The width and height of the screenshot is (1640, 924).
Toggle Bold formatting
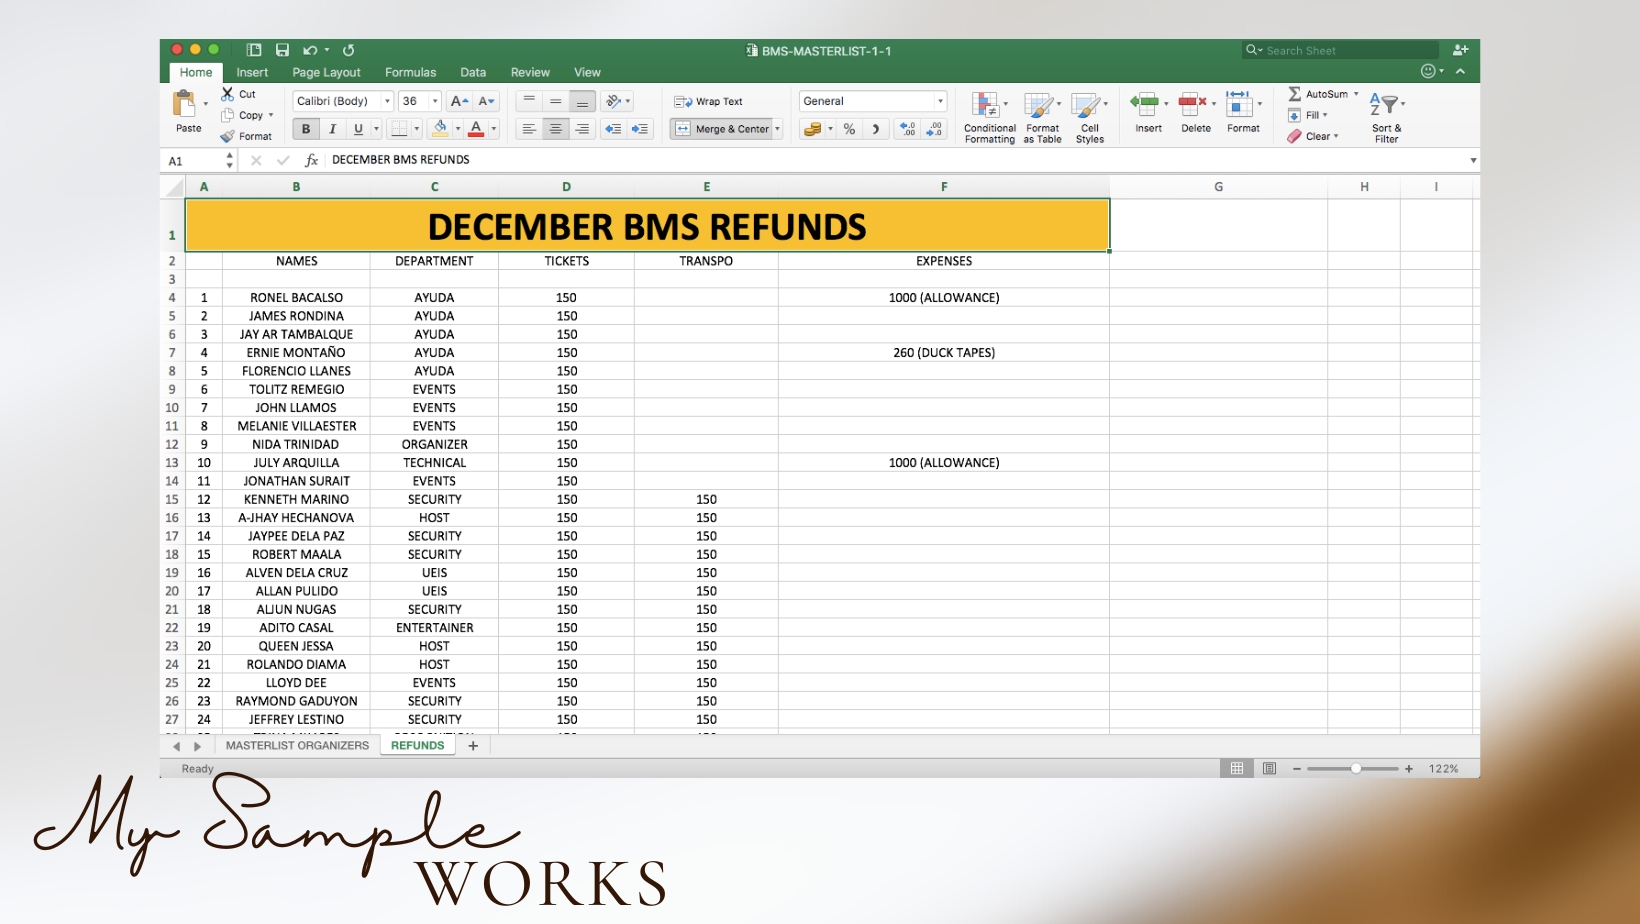click(306, 129)
